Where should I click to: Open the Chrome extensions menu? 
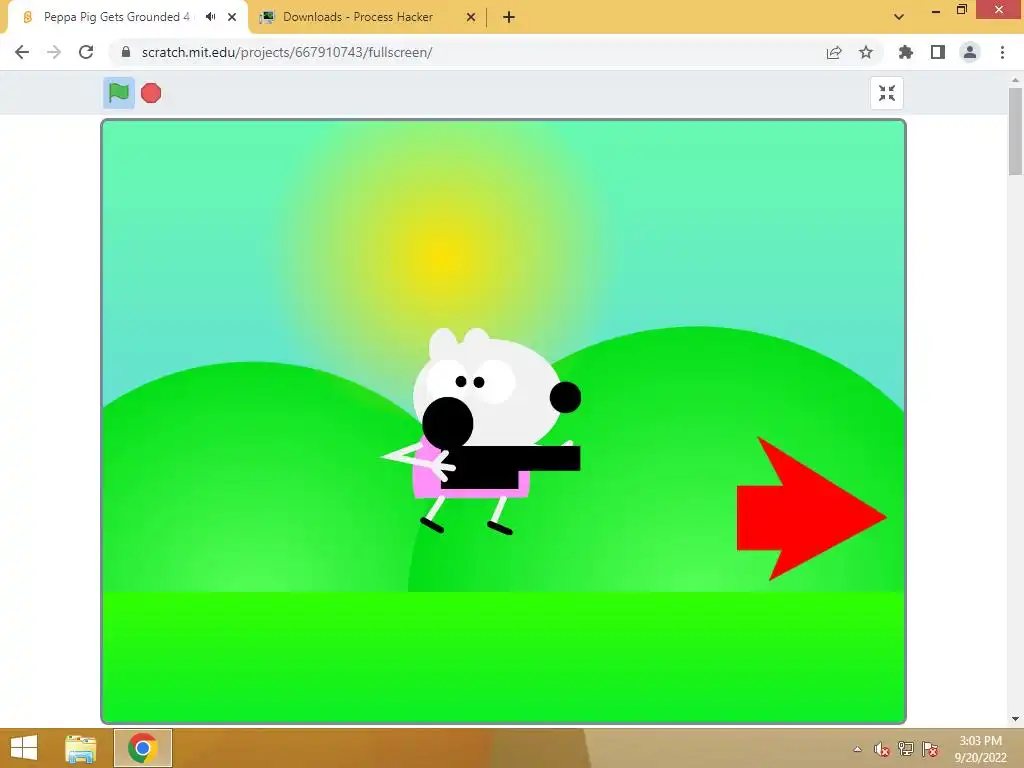(905, 52)
